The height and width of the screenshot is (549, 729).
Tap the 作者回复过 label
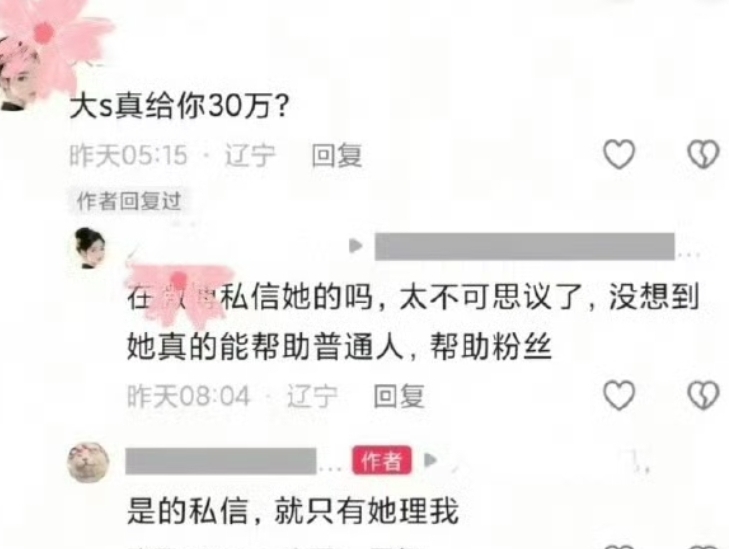(128, 201)
